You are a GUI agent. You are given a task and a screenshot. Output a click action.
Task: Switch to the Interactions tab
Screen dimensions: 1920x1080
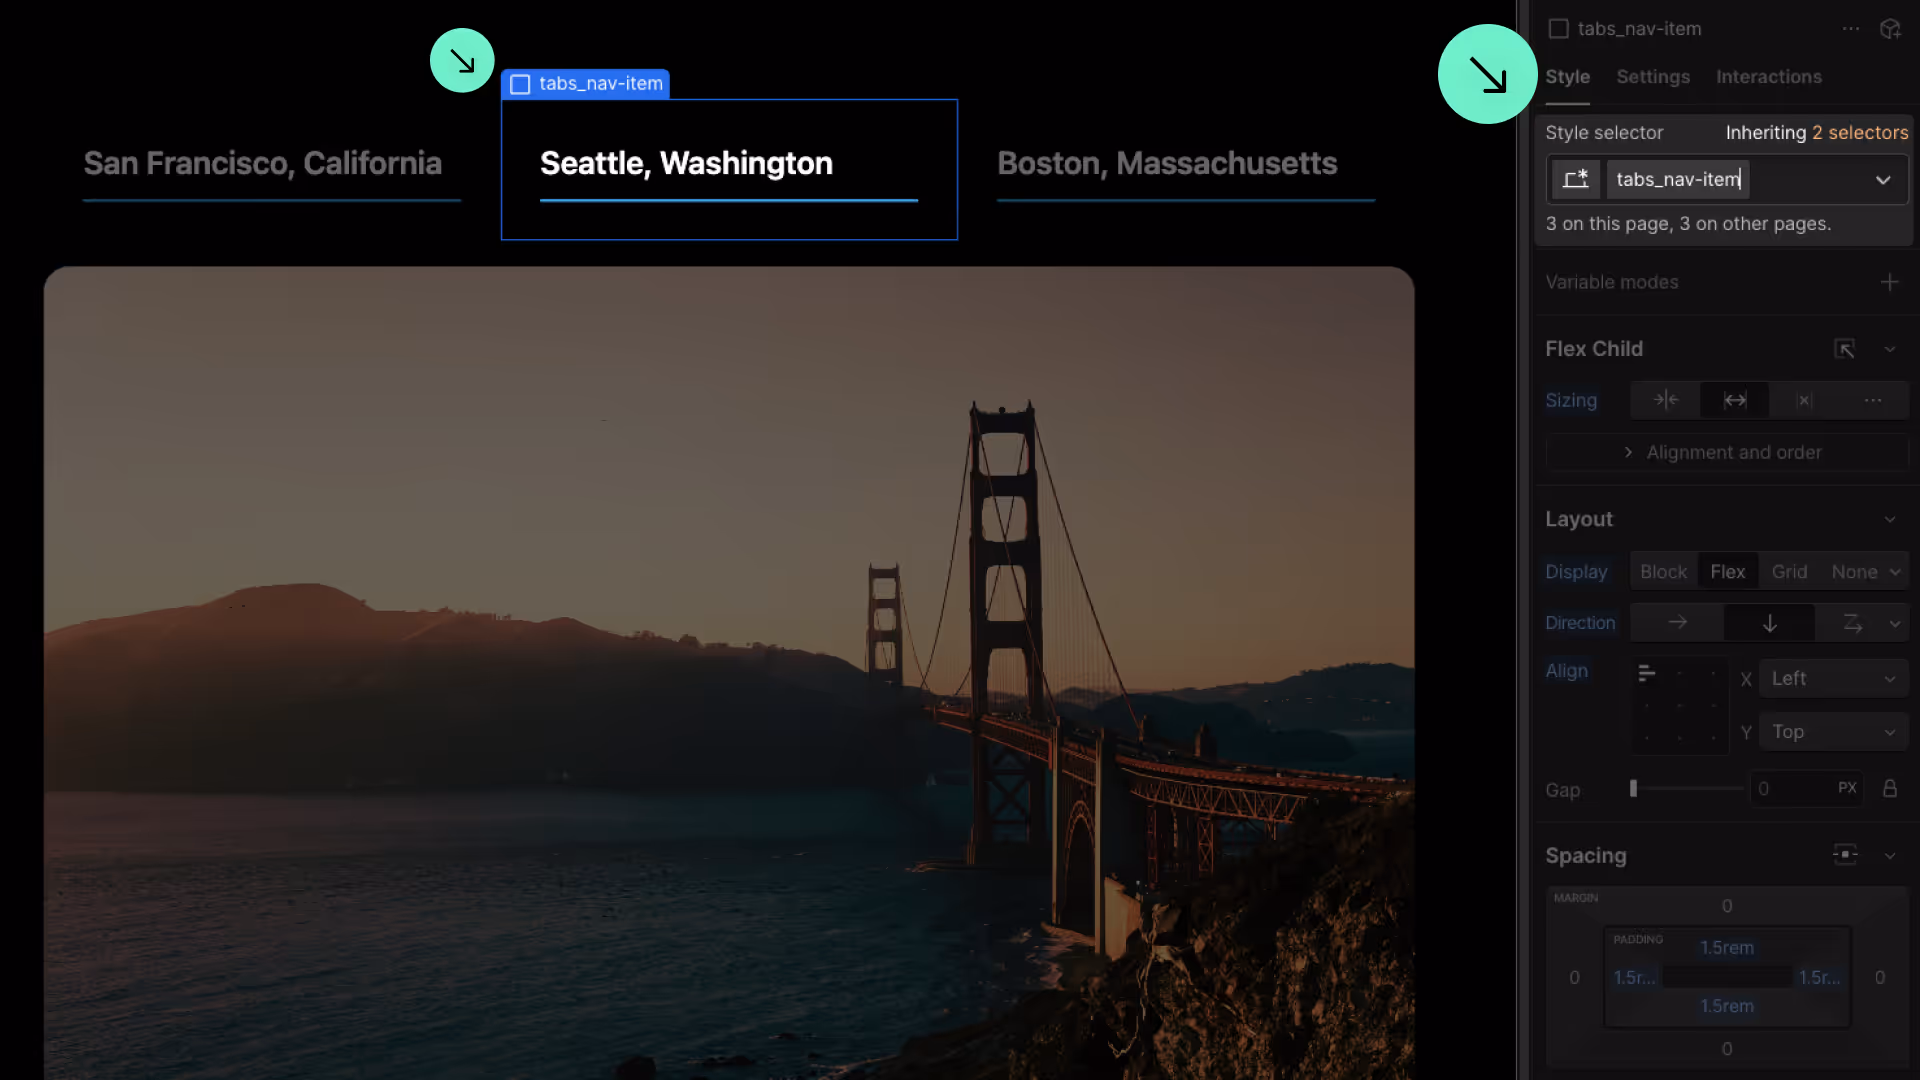pyautogui.click(x=1768, y=77)
